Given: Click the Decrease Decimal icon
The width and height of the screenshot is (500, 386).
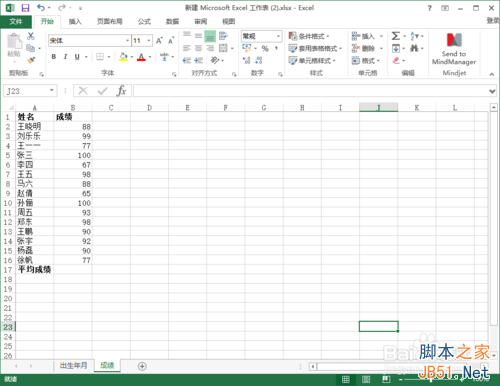Looking at the screenshot, I should [x=258, y=60].
